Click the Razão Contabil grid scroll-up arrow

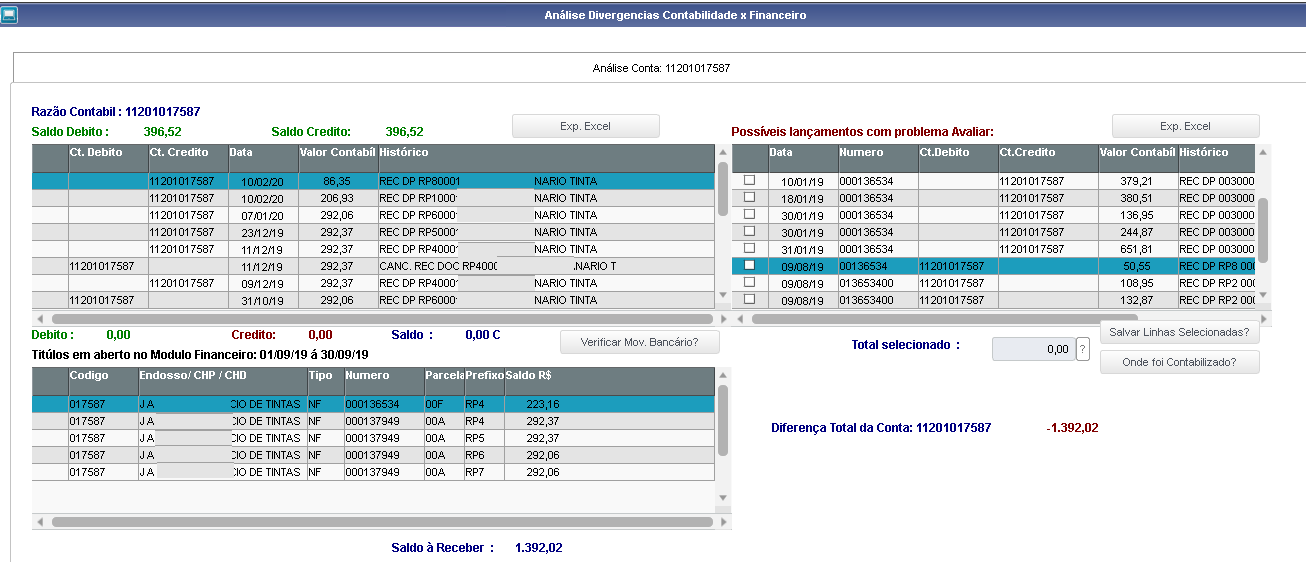click(x=723, y=152)
